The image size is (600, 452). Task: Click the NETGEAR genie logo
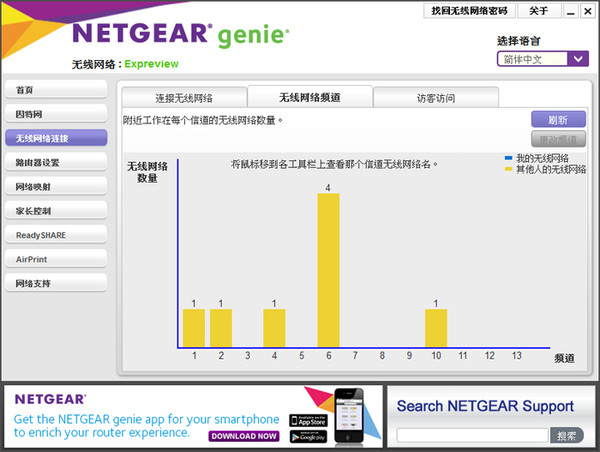pos(181,34)
